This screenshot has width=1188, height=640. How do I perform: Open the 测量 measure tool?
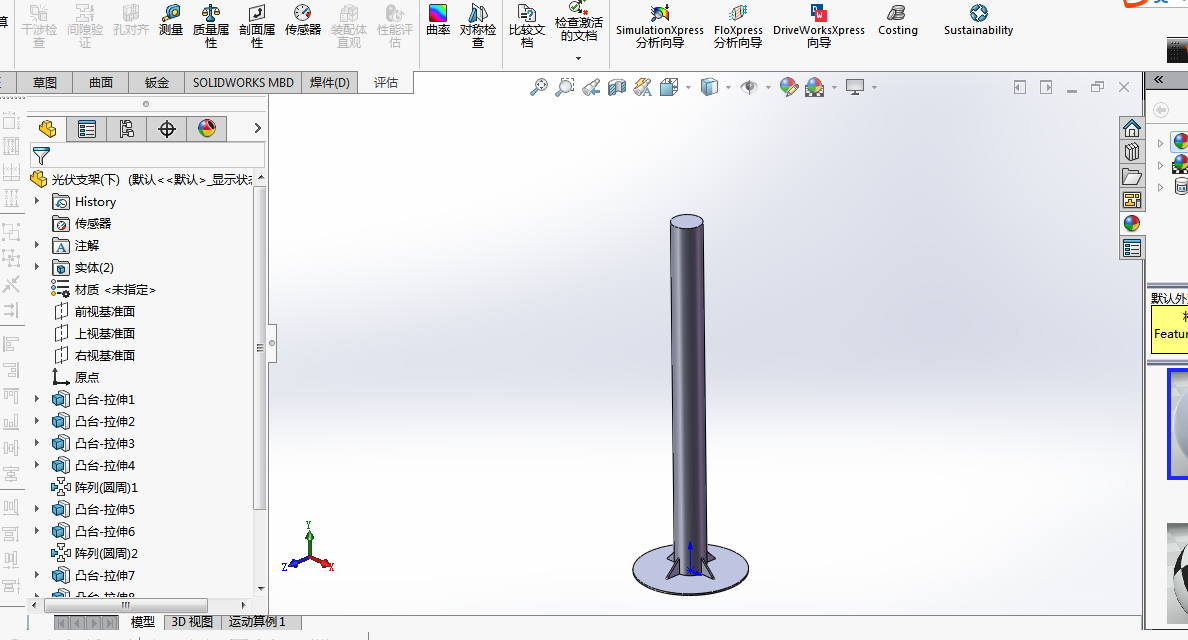click(x=170, y=20)
